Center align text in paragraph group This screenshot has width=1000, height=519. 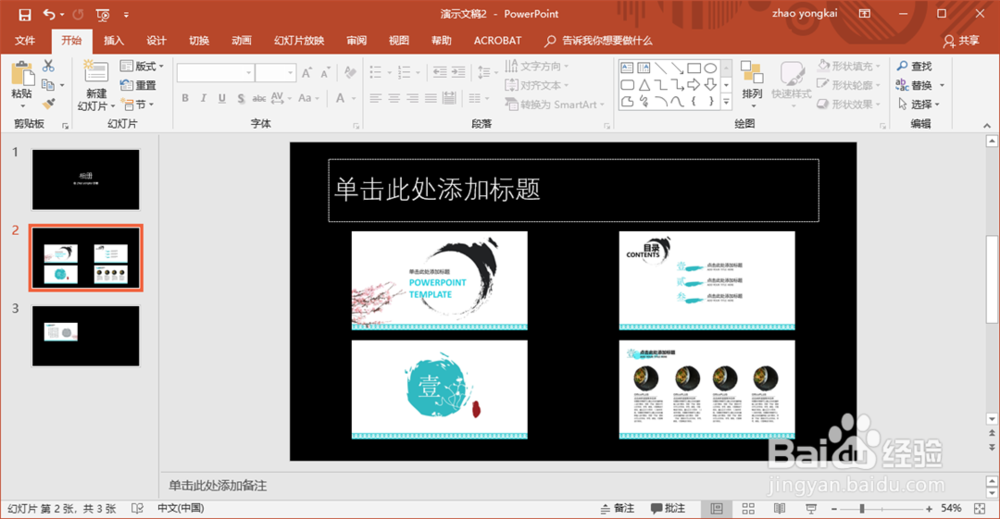(x=394, y=98)
